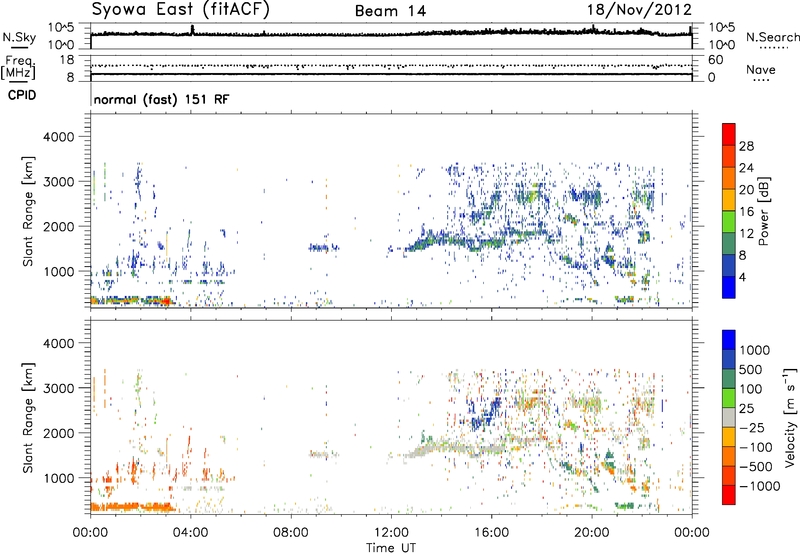
Task: Click the 04:00 time tick label
Action: pos(190,533)
